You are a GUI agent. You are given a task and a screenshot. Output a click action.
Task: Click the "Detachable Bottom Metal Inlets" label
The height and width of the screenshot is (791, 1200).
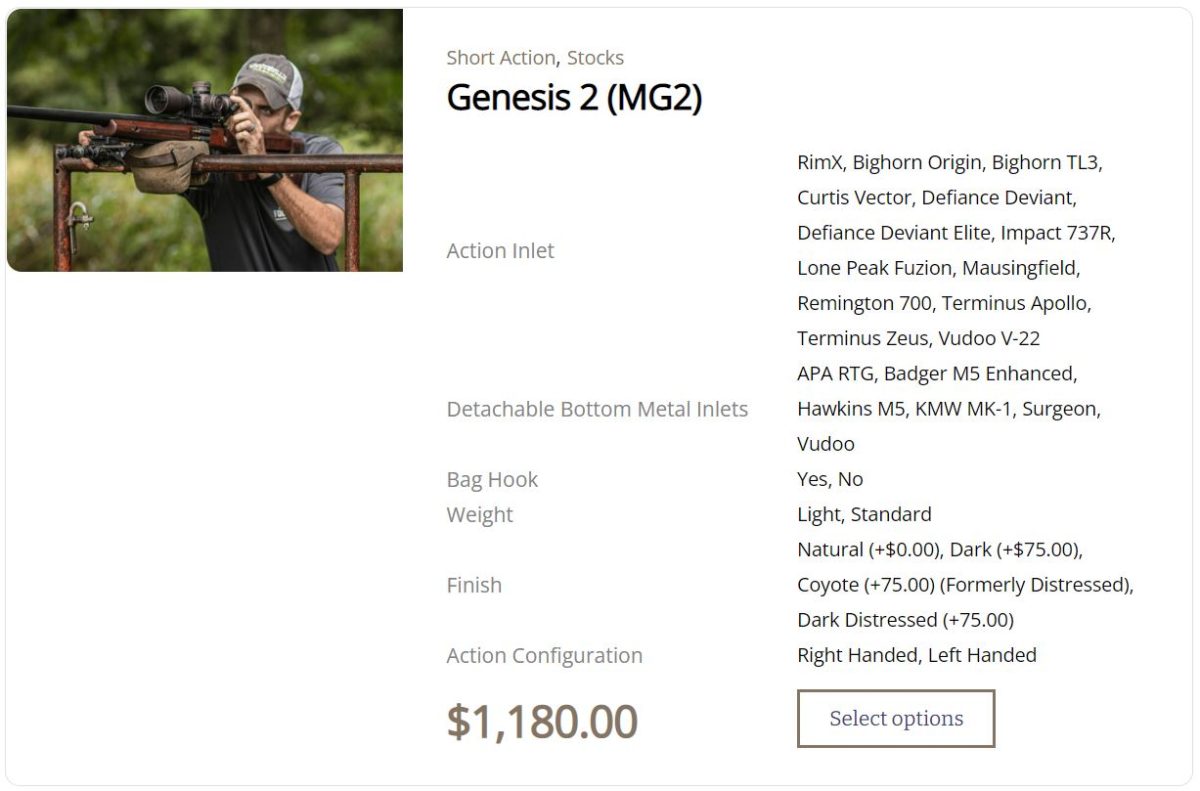click(x=597, y=409)
